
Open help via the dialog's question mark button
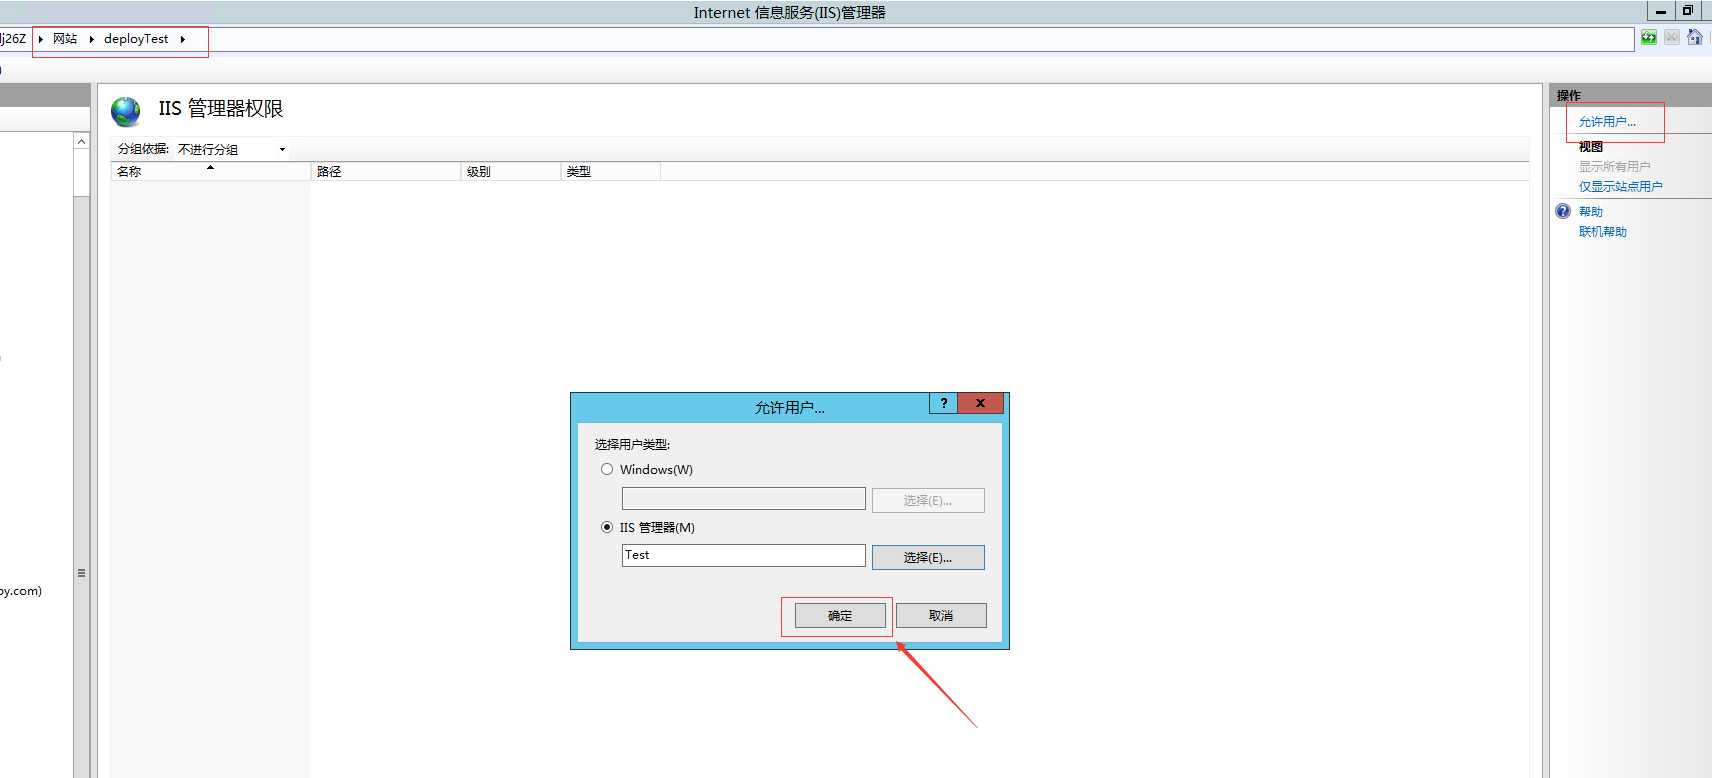pos(943,403)
